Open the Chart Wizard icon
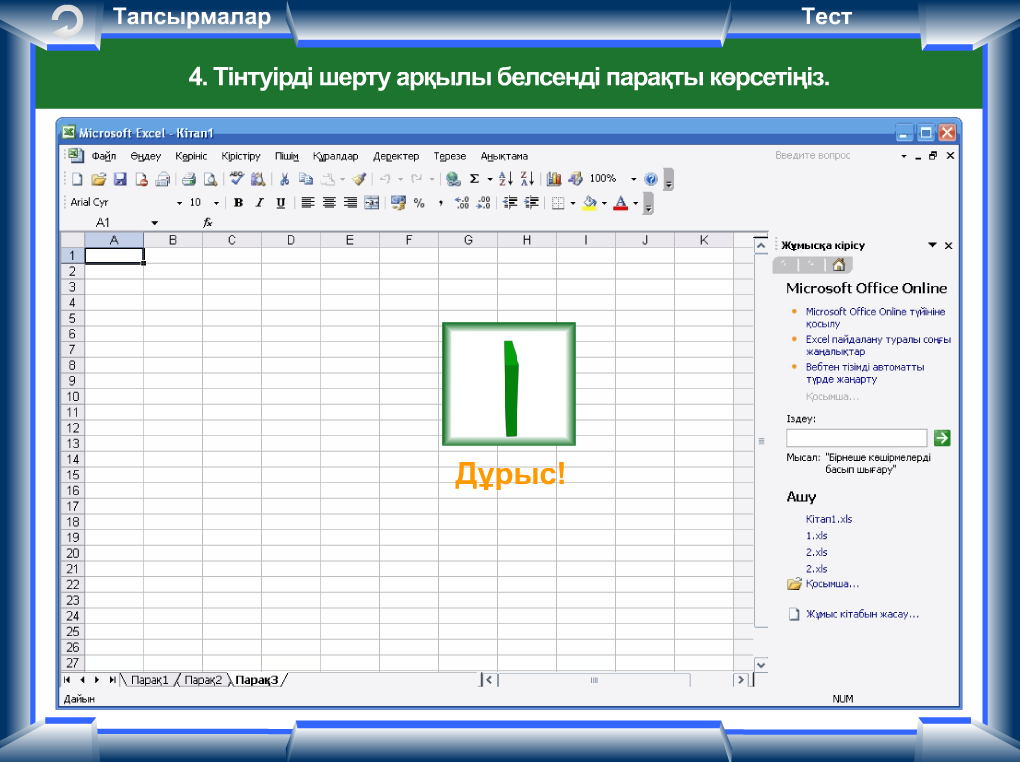This screenshot has height=762, width=1020. (554, 180)
